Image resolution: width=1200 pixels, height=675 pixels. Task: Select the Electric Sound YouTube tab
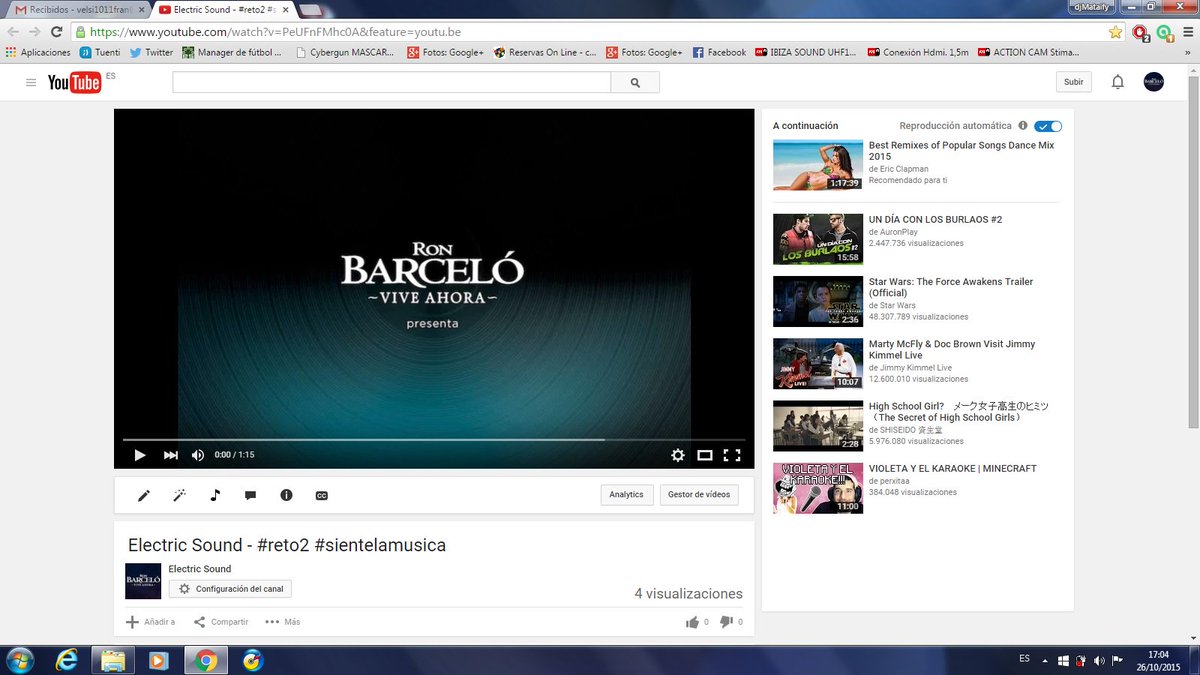[222, 9]
